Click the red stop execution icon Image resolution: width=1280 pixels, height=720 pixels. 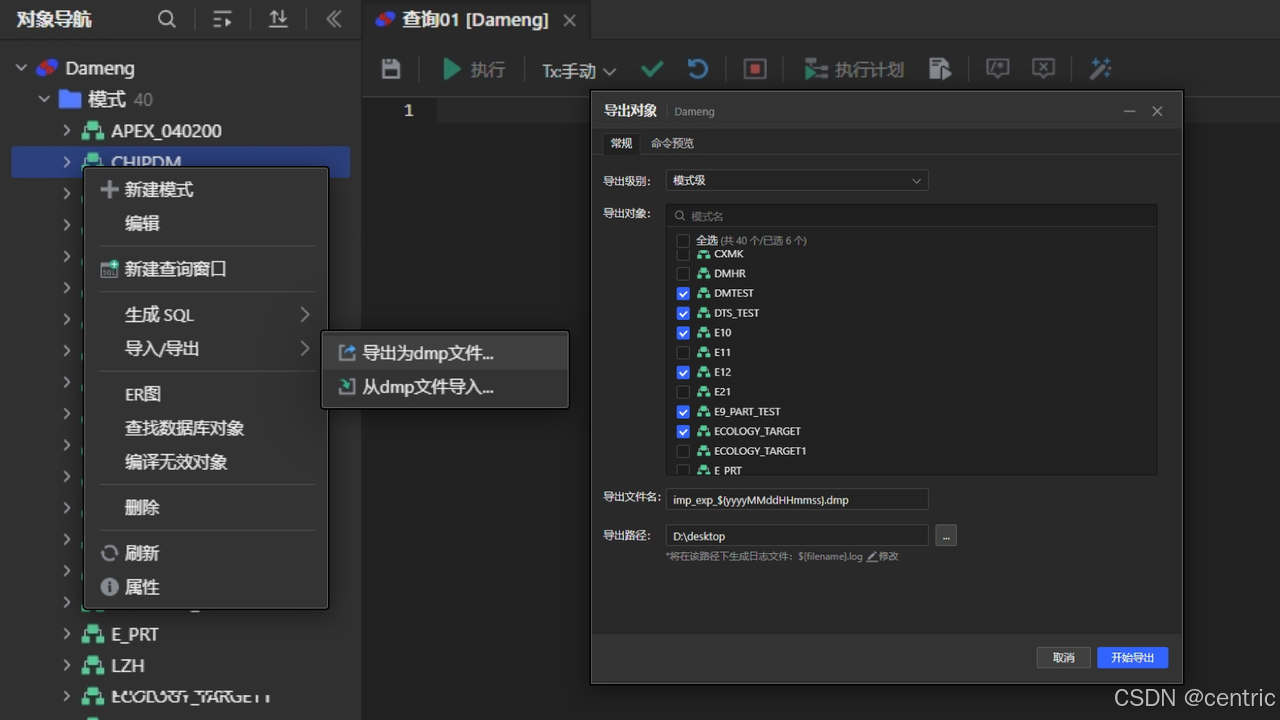pyautogui.click(x=755, y=69)
